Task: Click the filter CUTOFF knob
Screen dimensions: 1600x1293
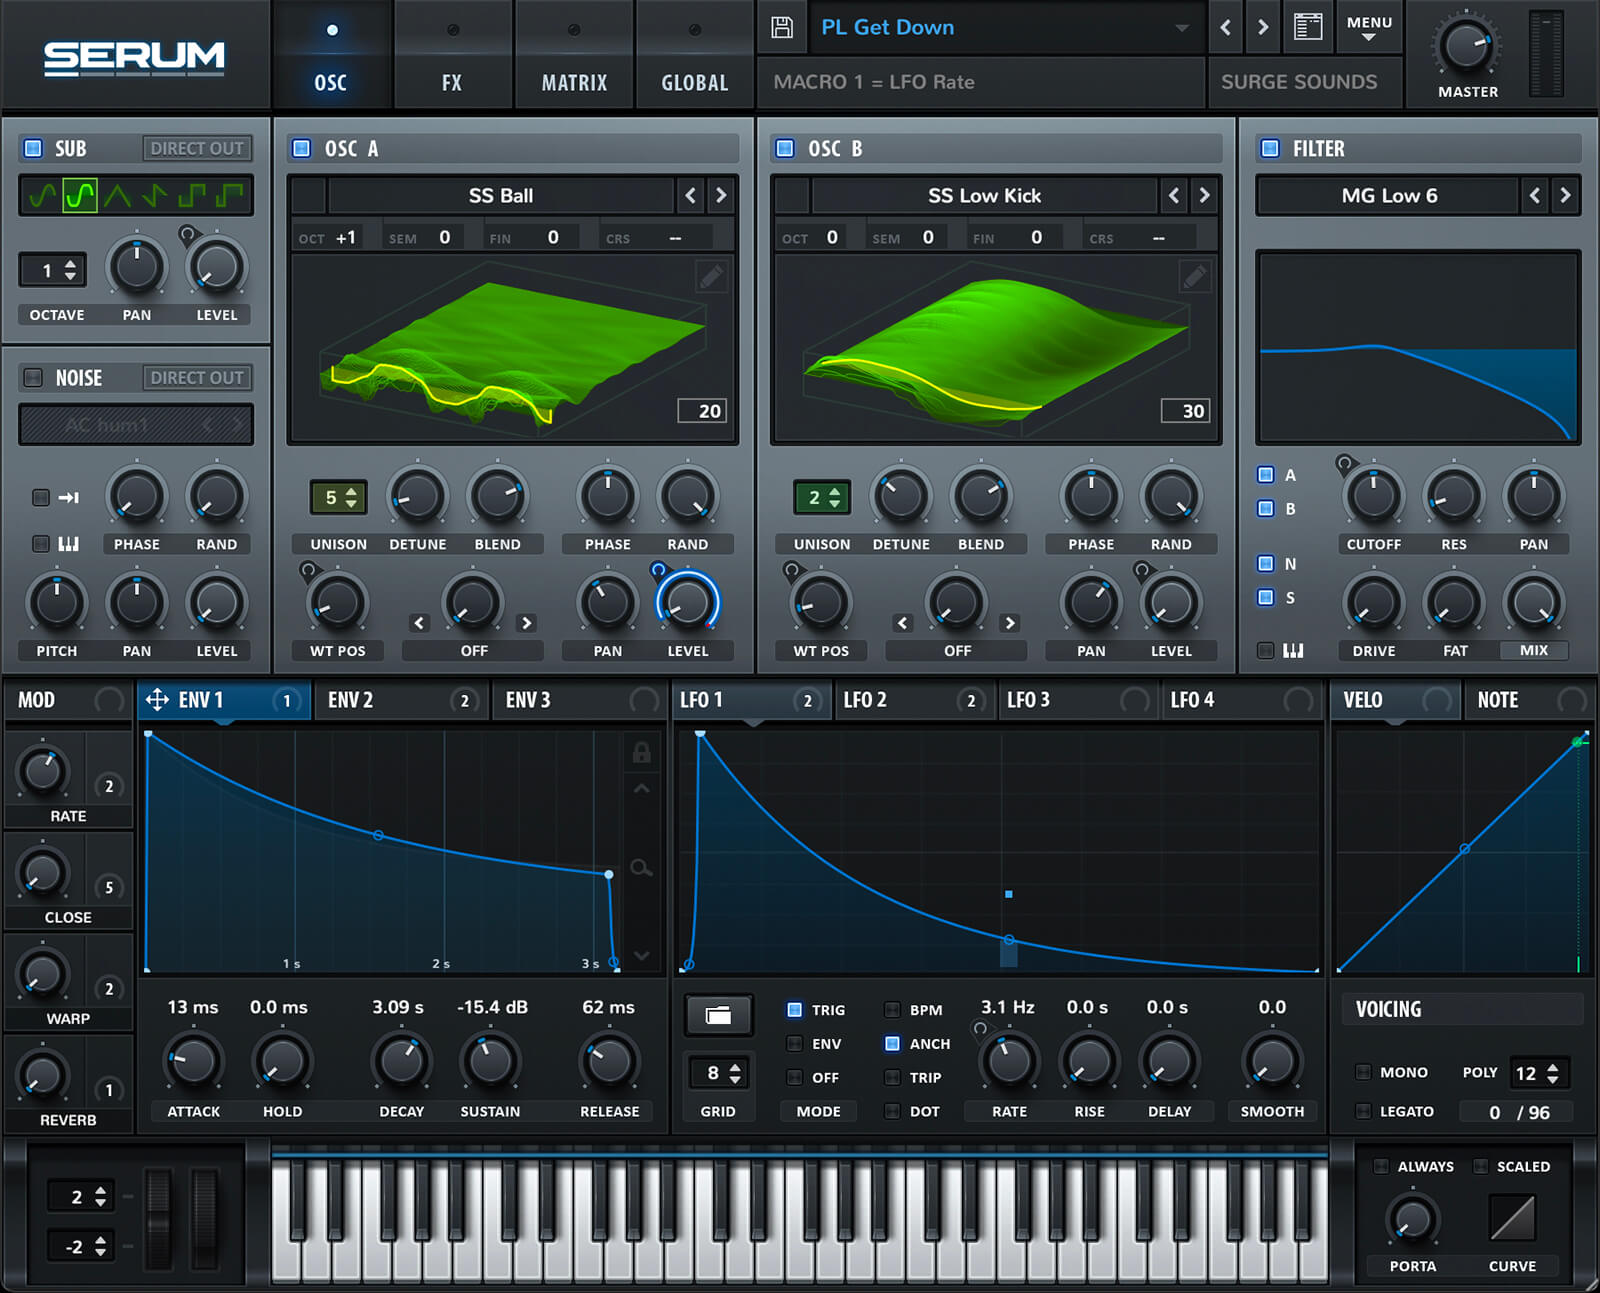Action: coord(1373,495)
